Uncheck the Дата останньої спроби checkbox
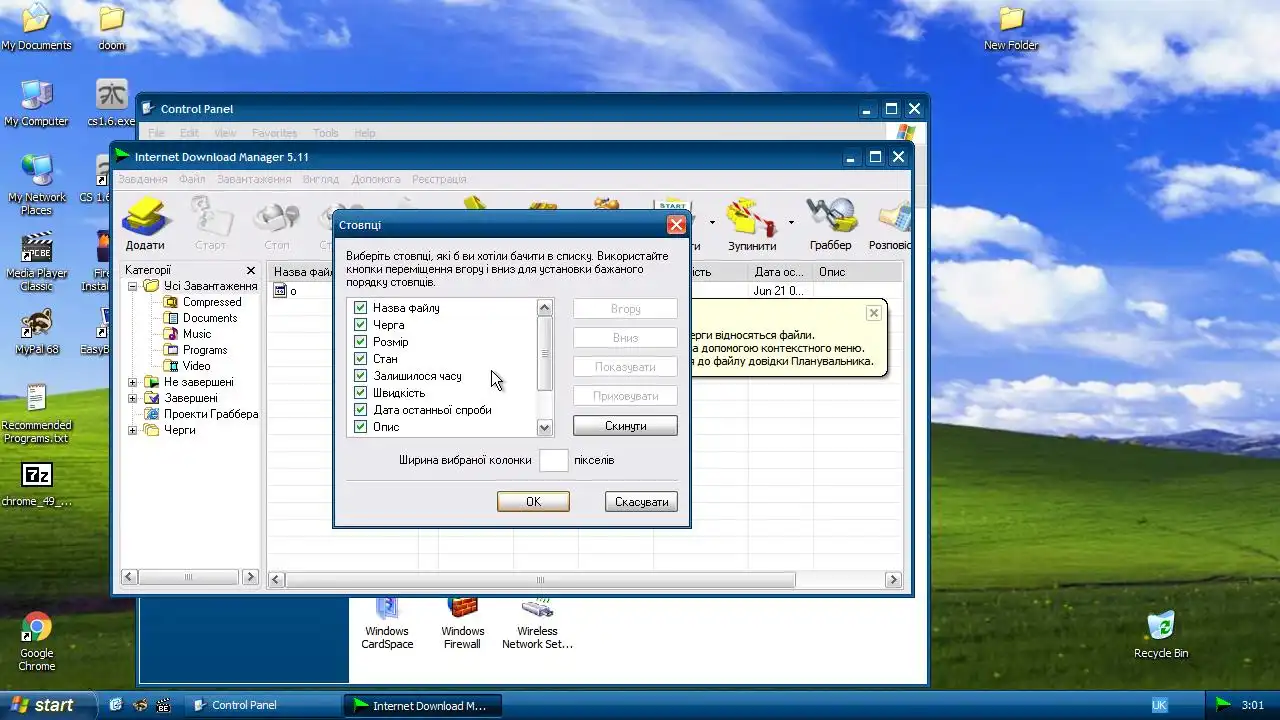 click(361, 410)
